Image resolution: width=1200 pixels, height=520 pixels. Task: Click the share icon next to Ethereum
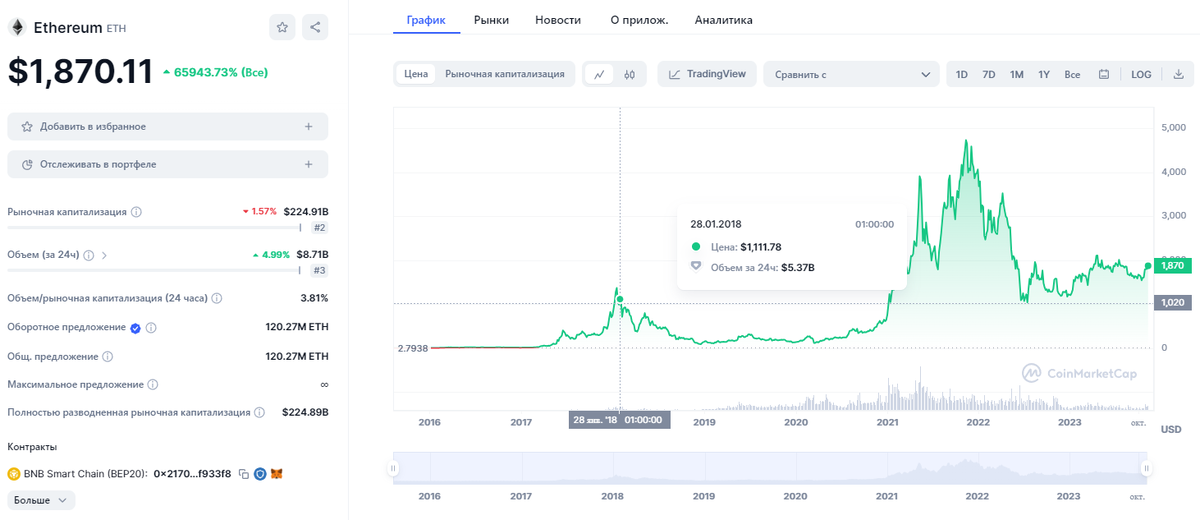click(315, 28)
